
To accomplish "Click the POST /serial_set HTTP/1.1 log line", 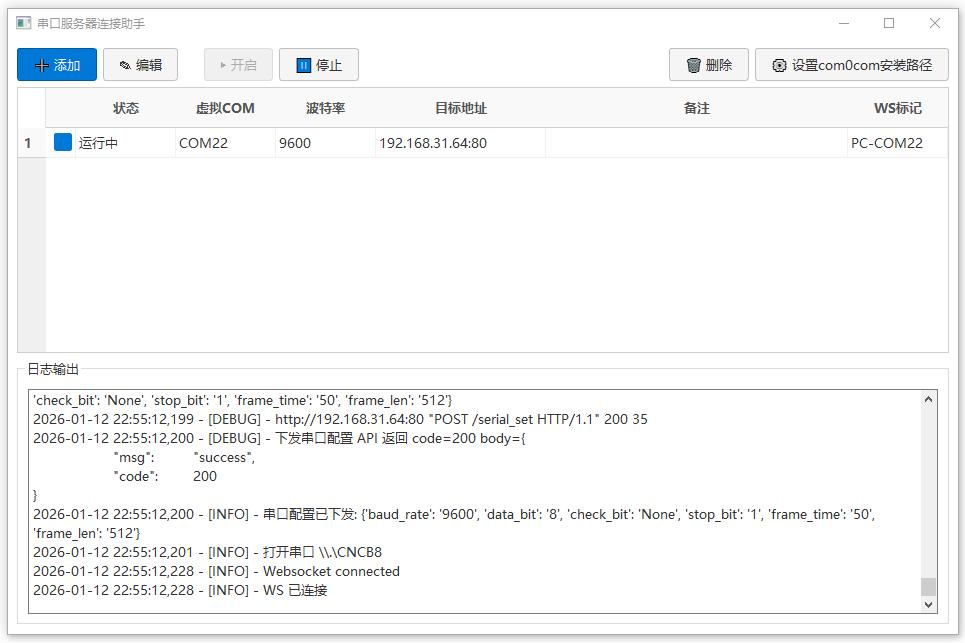I will pos(340,419).
